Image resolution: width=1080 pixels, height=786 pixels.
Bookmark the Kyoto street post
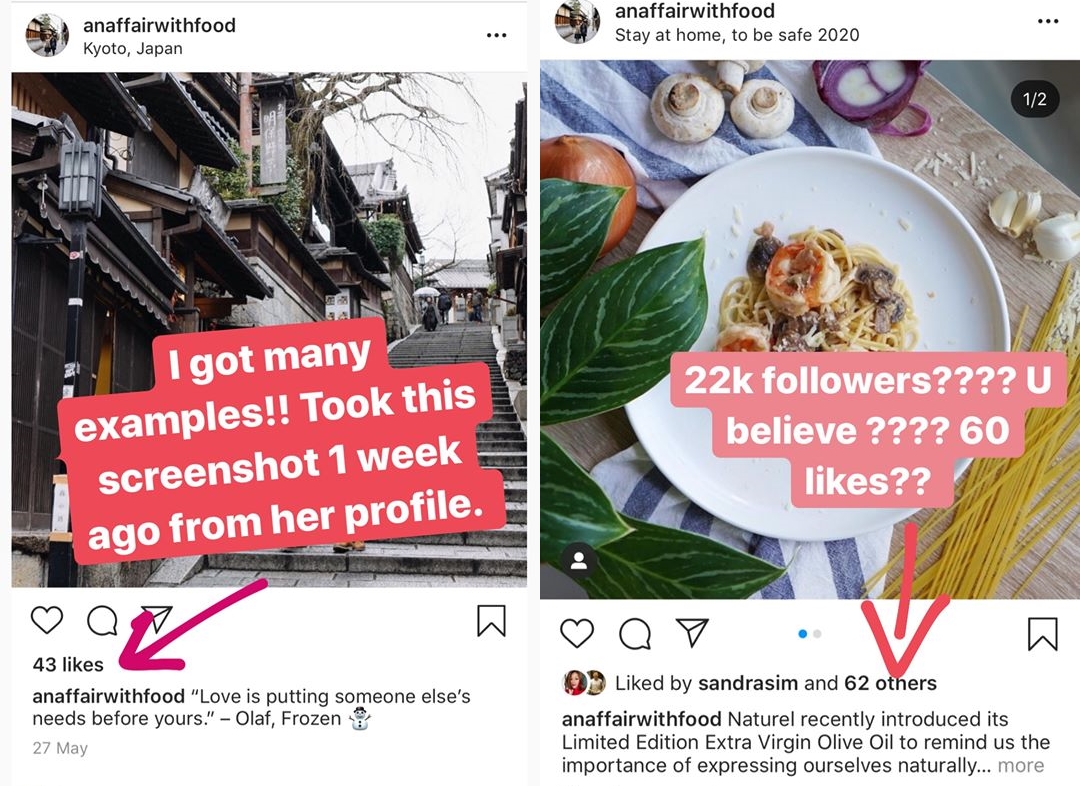pos(491,621)
